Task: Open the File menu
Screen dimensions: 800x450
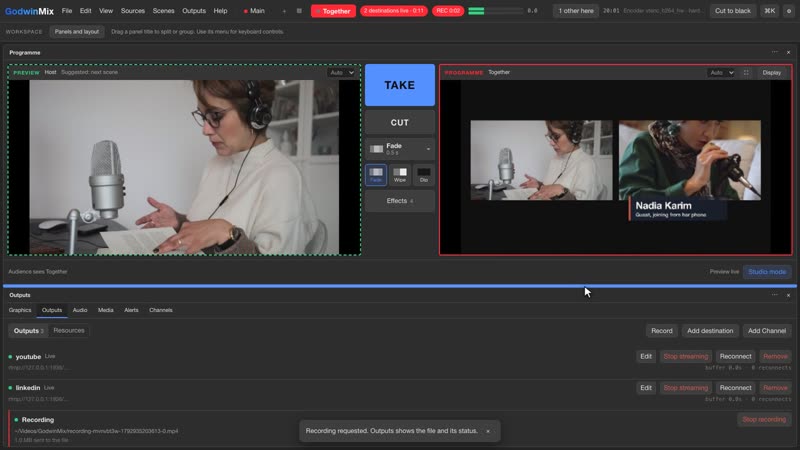Action: pos(67,11)
